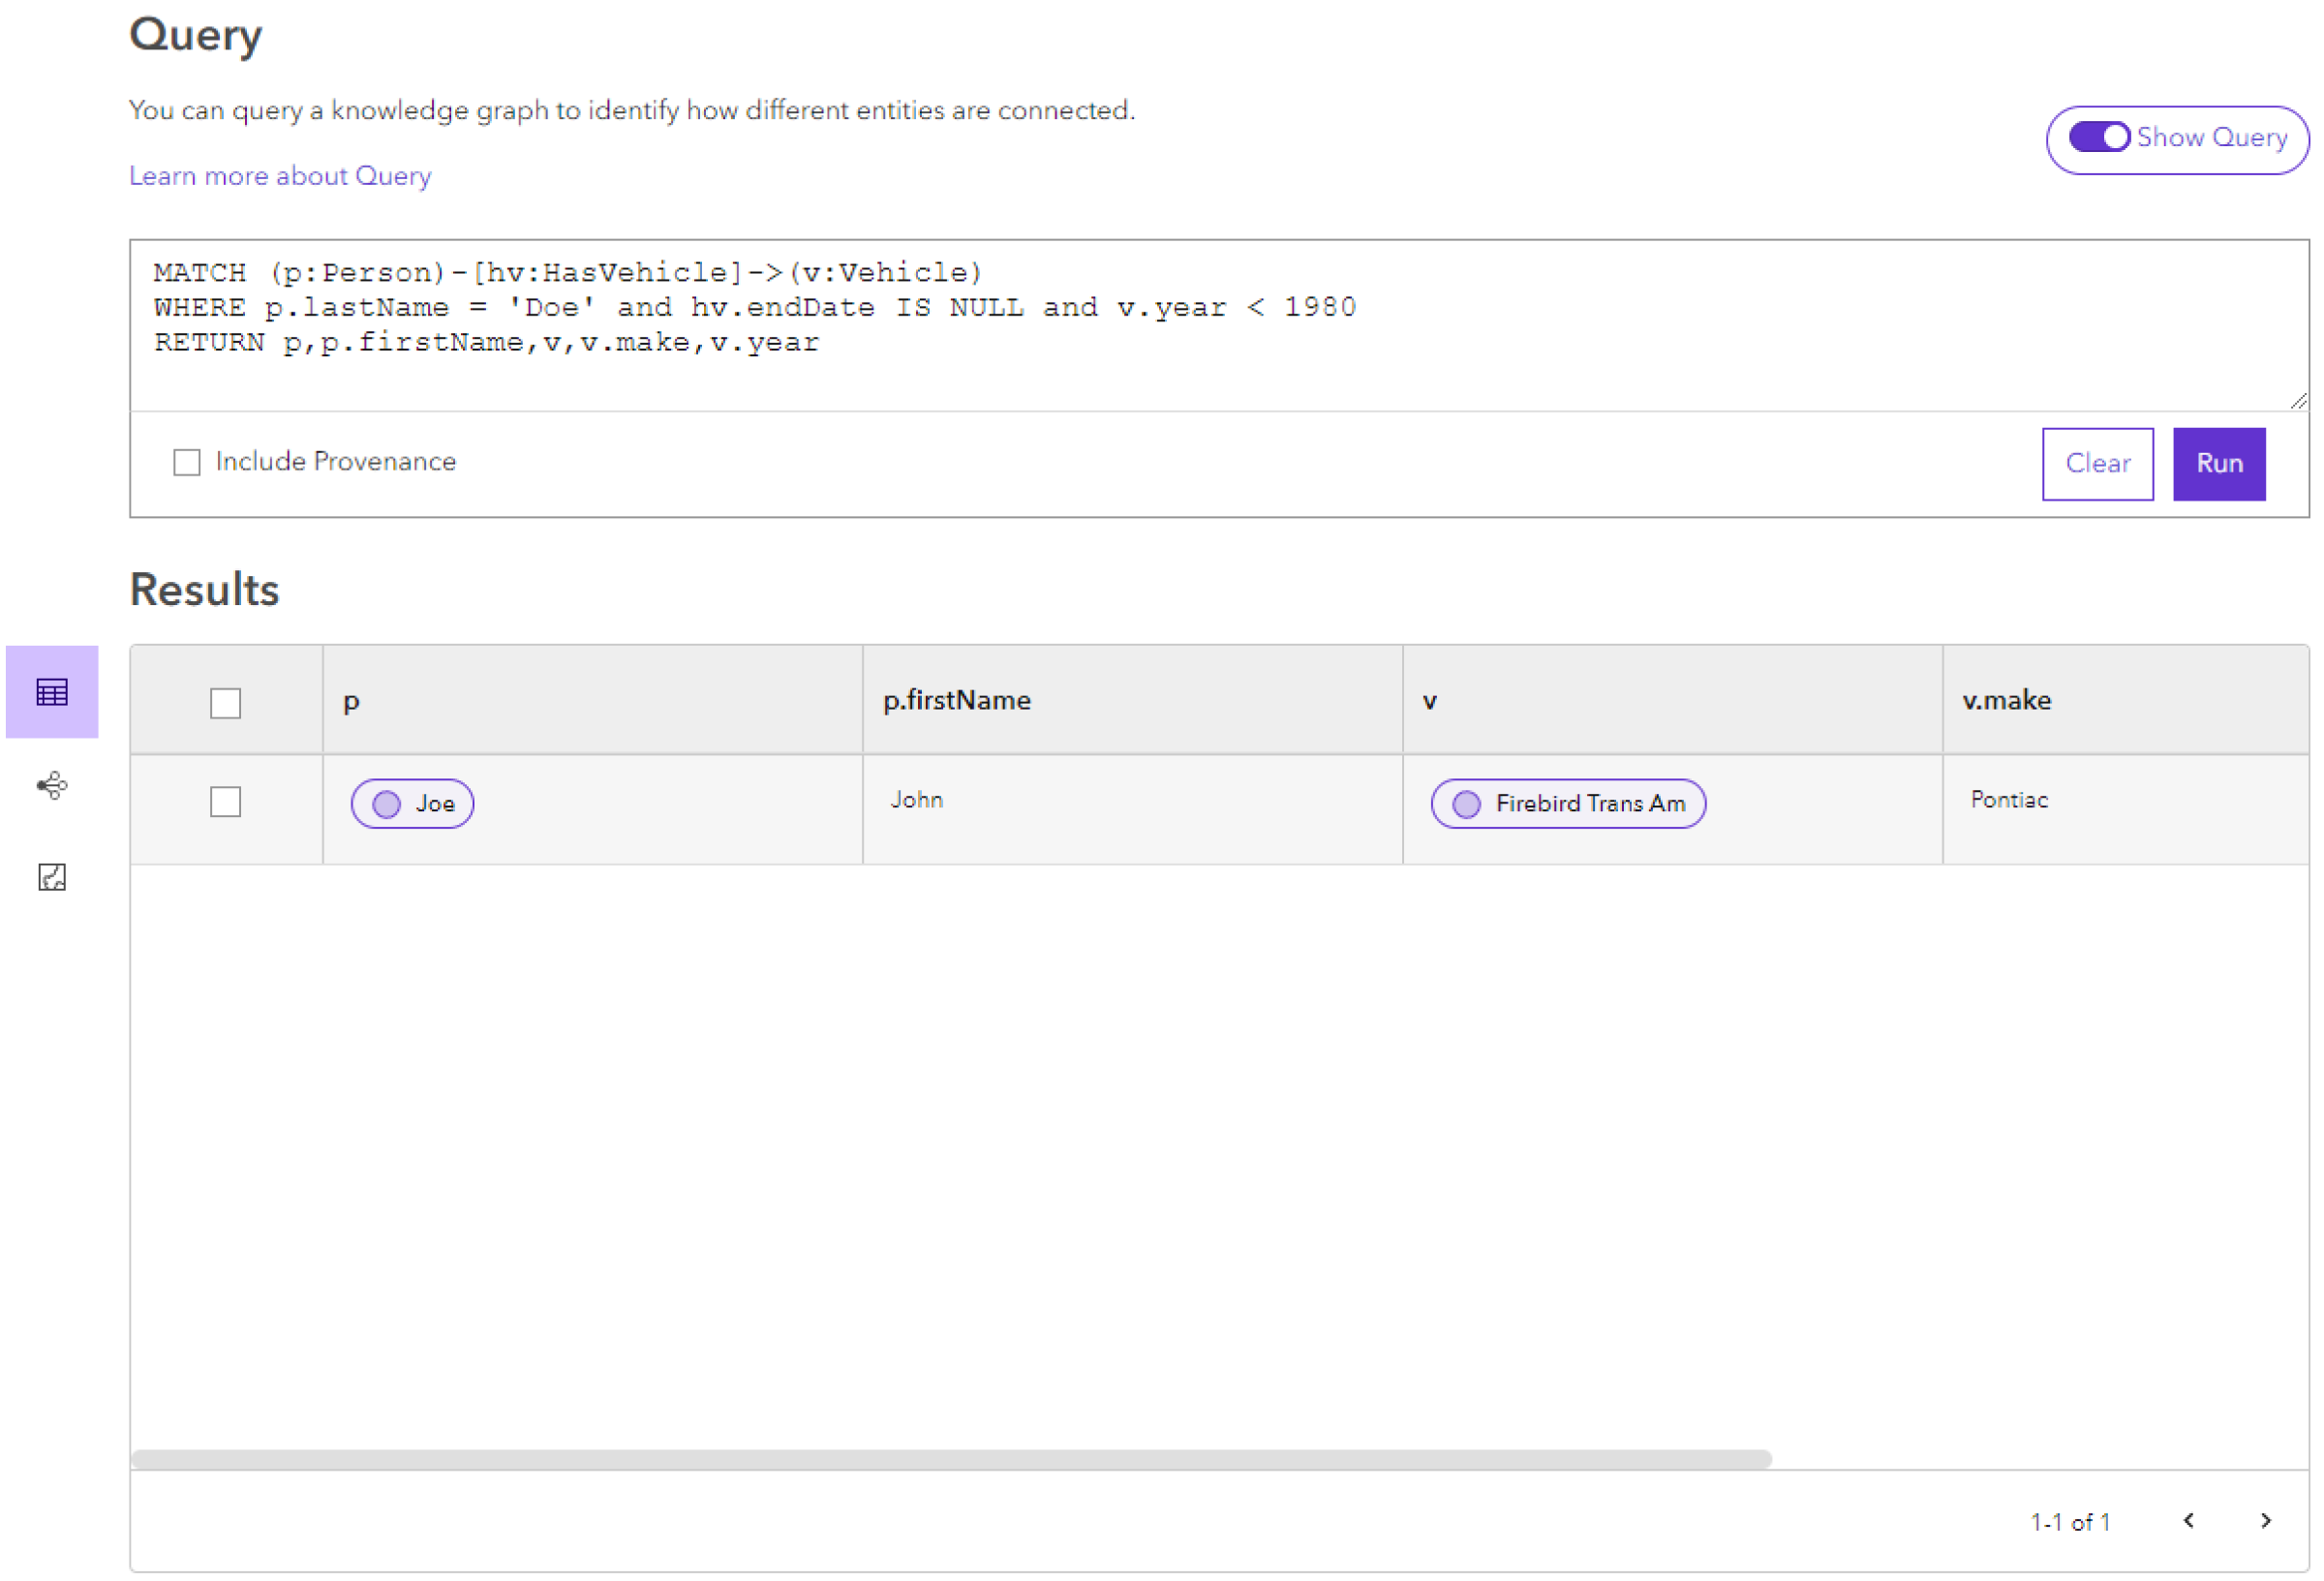Click the 'Joe' person node icon

pos(388,805)
